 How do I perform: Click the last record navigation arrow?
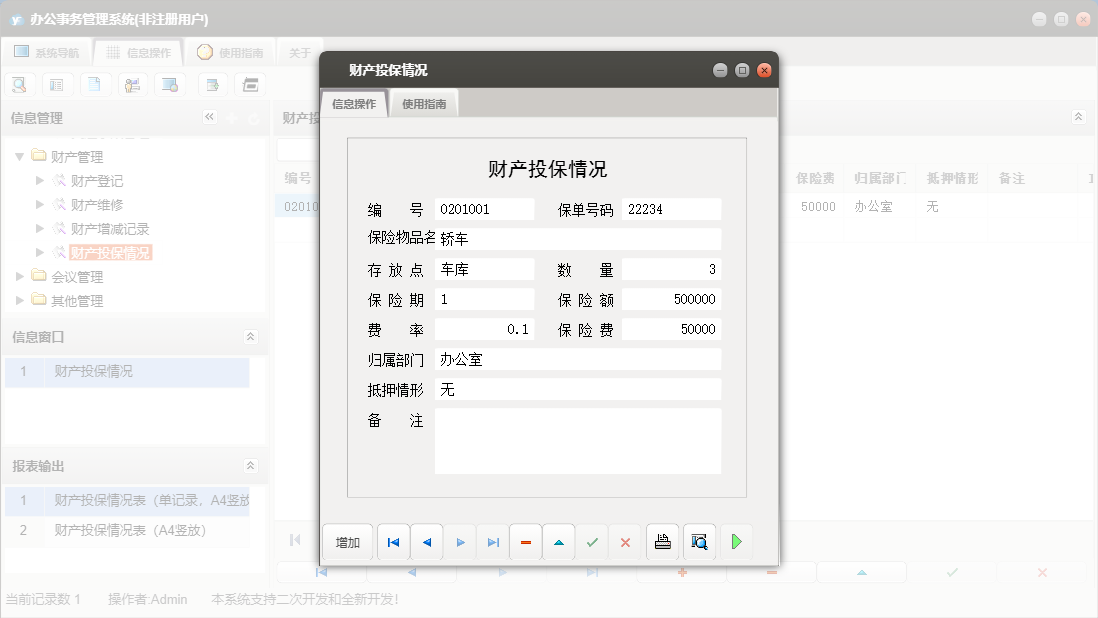coord(492,541)
